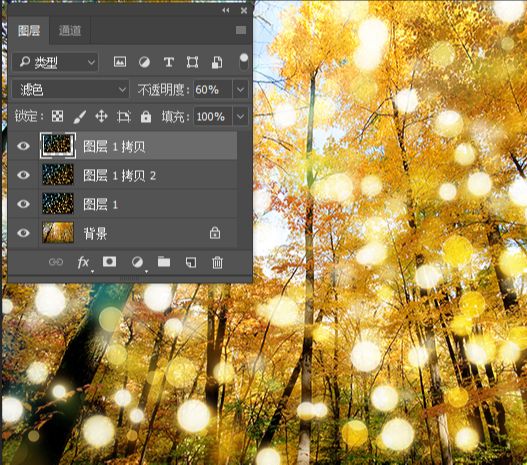Screen dimensions: 527x465
Task: Open the 类型 filter type dropdown
Action: [55, 62]
